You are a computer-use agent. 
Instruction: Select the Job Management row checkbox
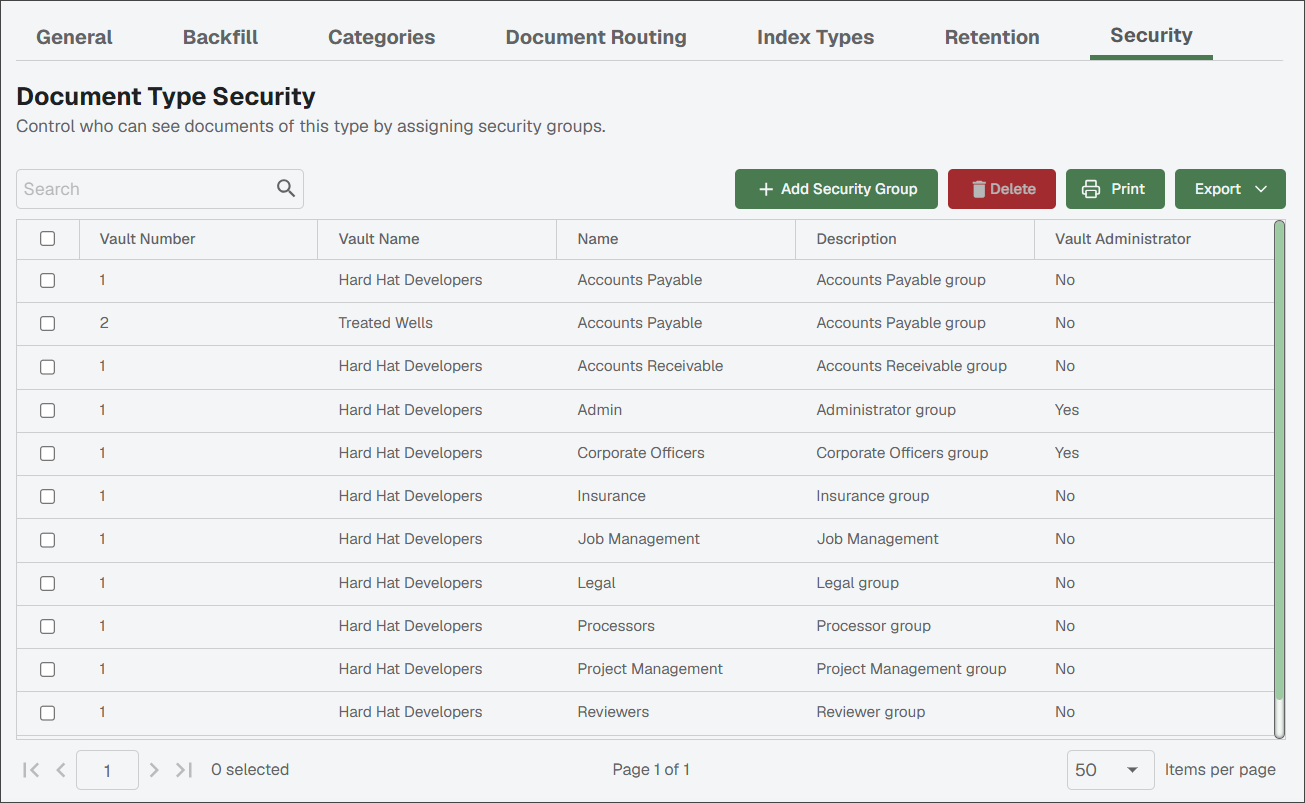[47, 540]
